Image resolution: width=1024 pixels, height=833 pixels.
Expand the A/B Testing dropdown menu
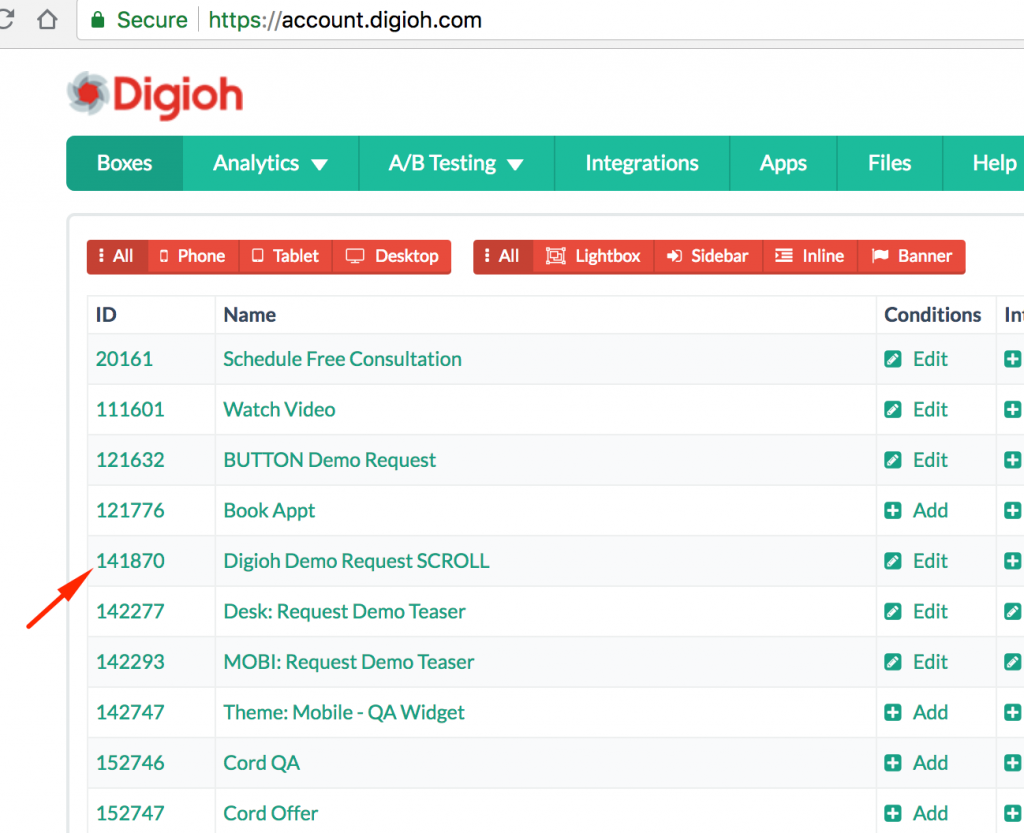coord(456,163)
